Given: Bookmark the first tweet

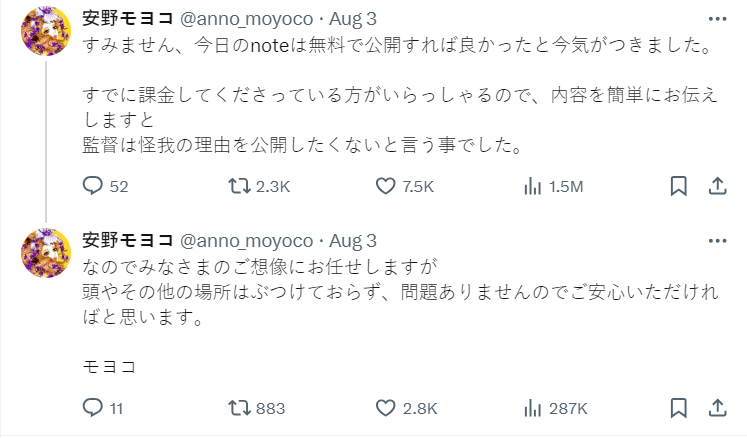Looking at the screenshot, I should (678, 186).
